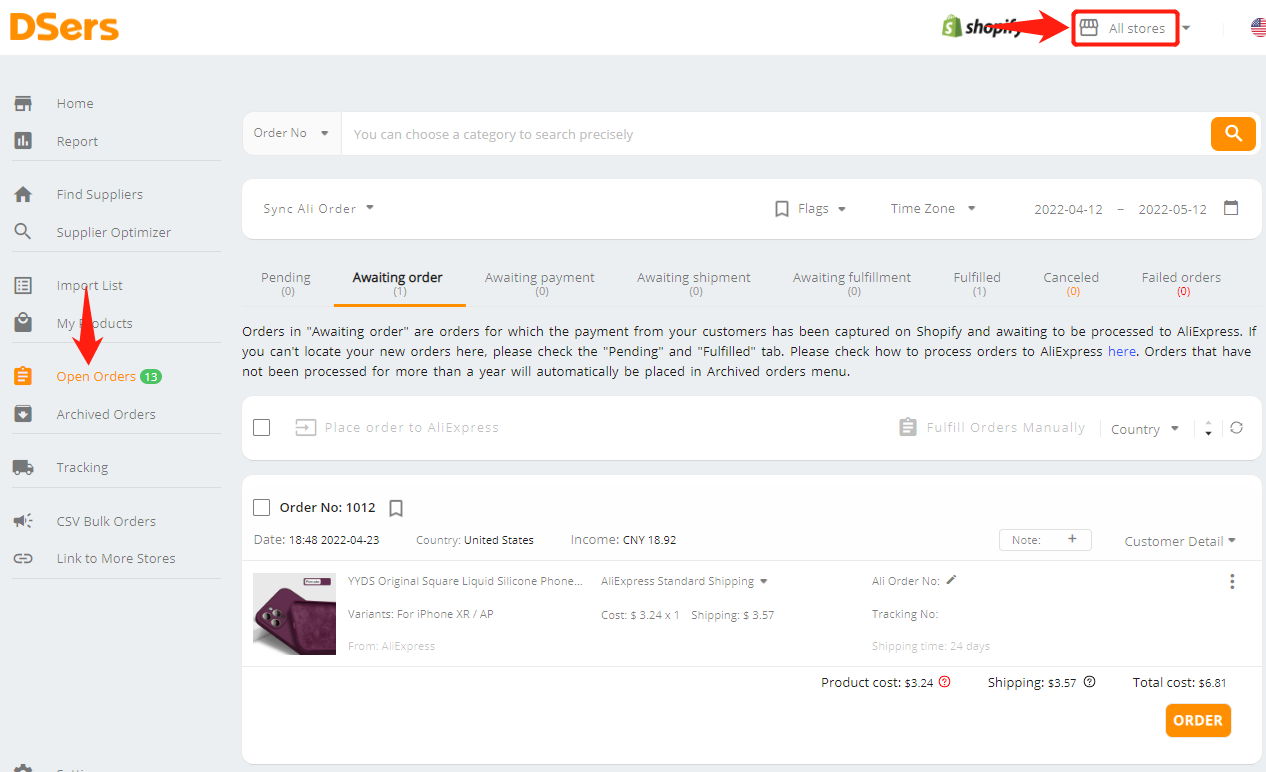The image size is (1266, 772).
Task: Go to Home in sidebar
Action: 75,103
